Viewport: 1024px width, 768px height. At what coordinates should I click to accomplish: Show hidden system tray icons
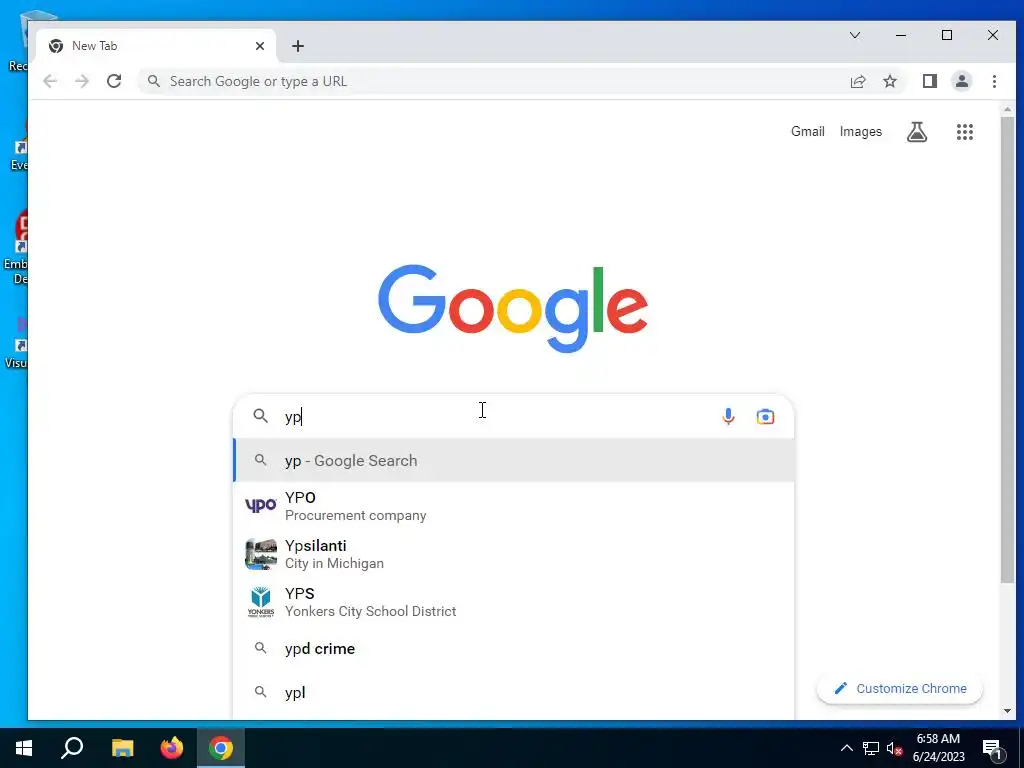[x=846, y=748]
